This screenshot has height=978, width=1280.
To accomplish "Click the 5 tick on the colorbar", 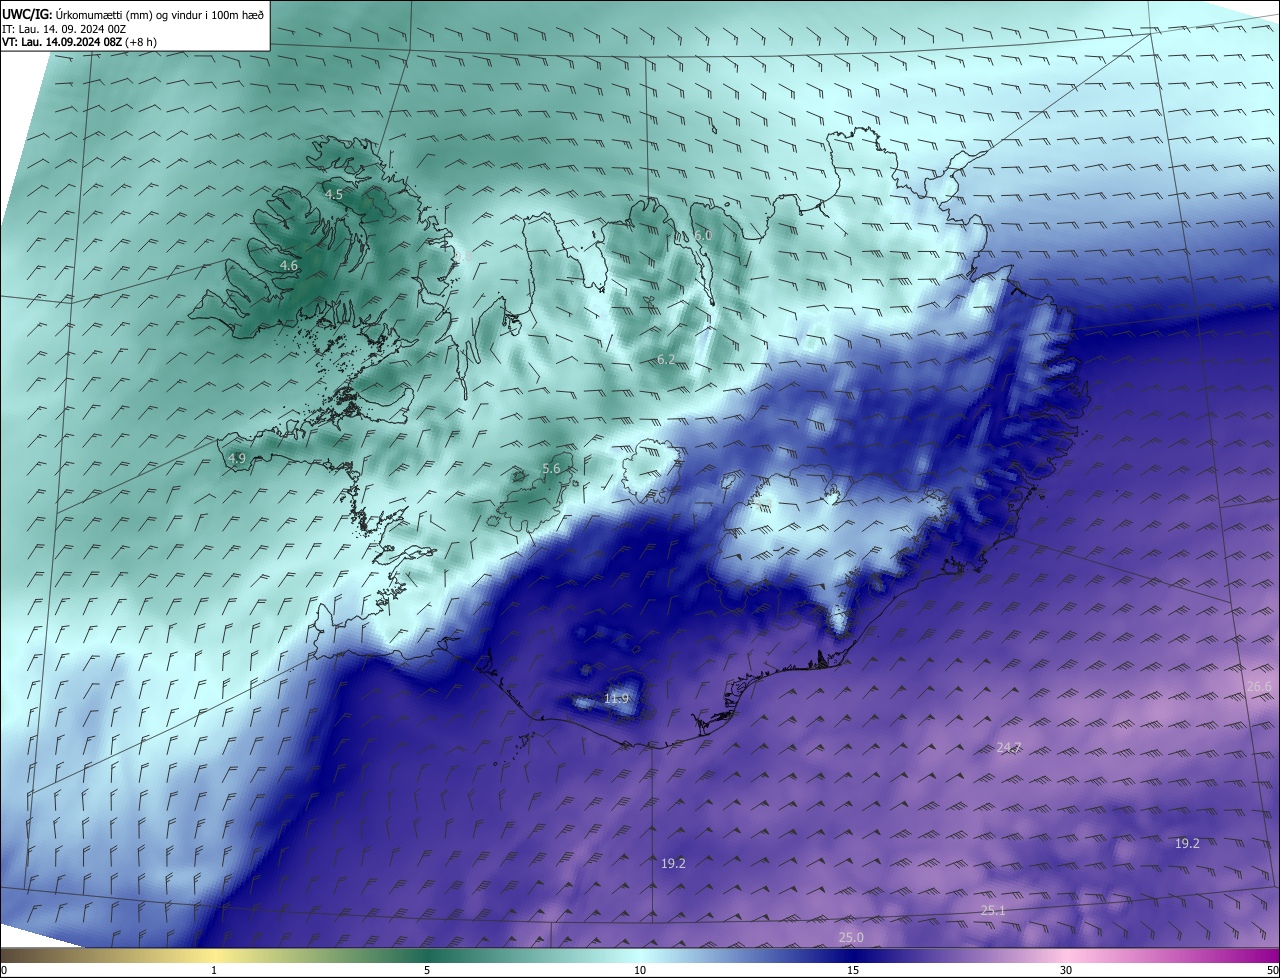I will point(427,970).
